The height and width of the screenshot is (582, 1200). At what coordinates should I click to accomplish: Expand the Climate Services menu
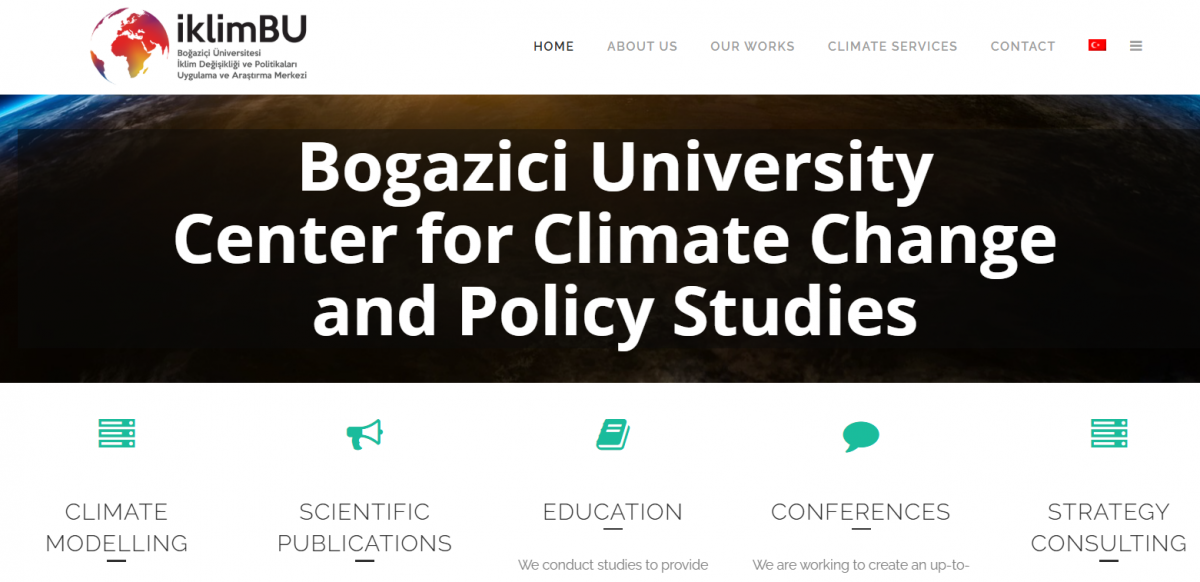(892, 47)
